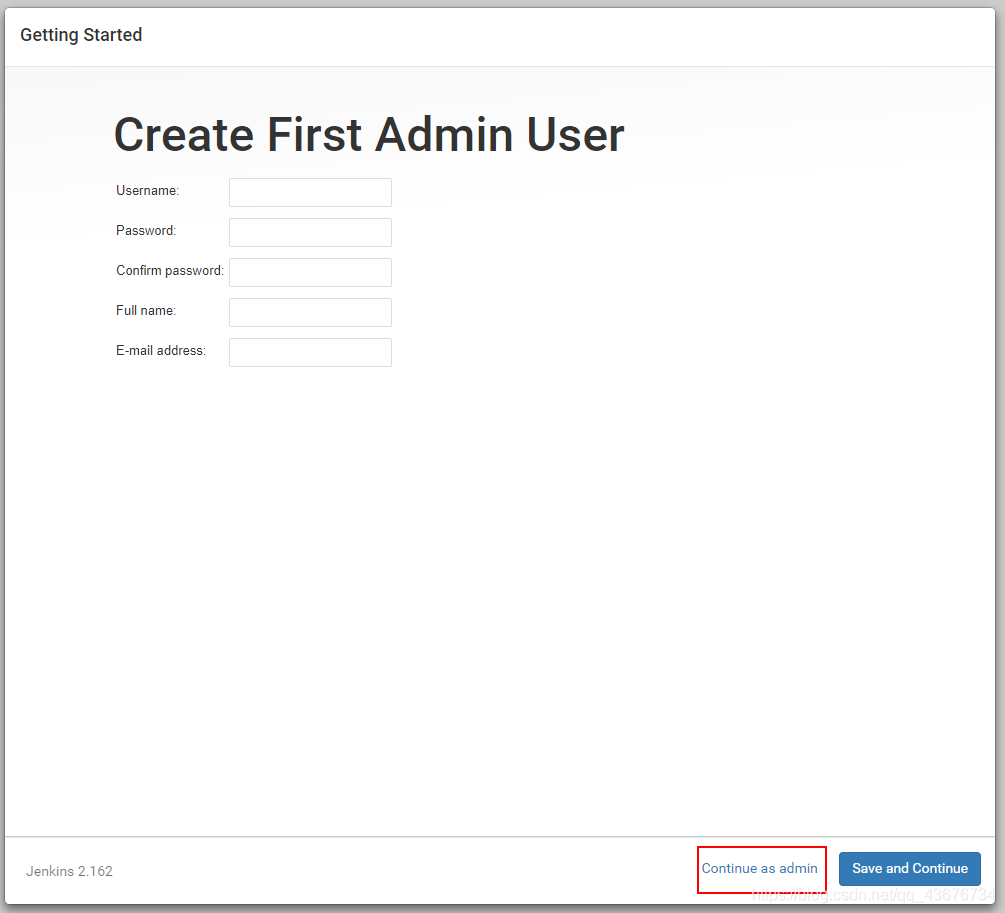Click the Confirm password: label
Image resolution: width=1005 pixels, height=913 pixels.
170,271
